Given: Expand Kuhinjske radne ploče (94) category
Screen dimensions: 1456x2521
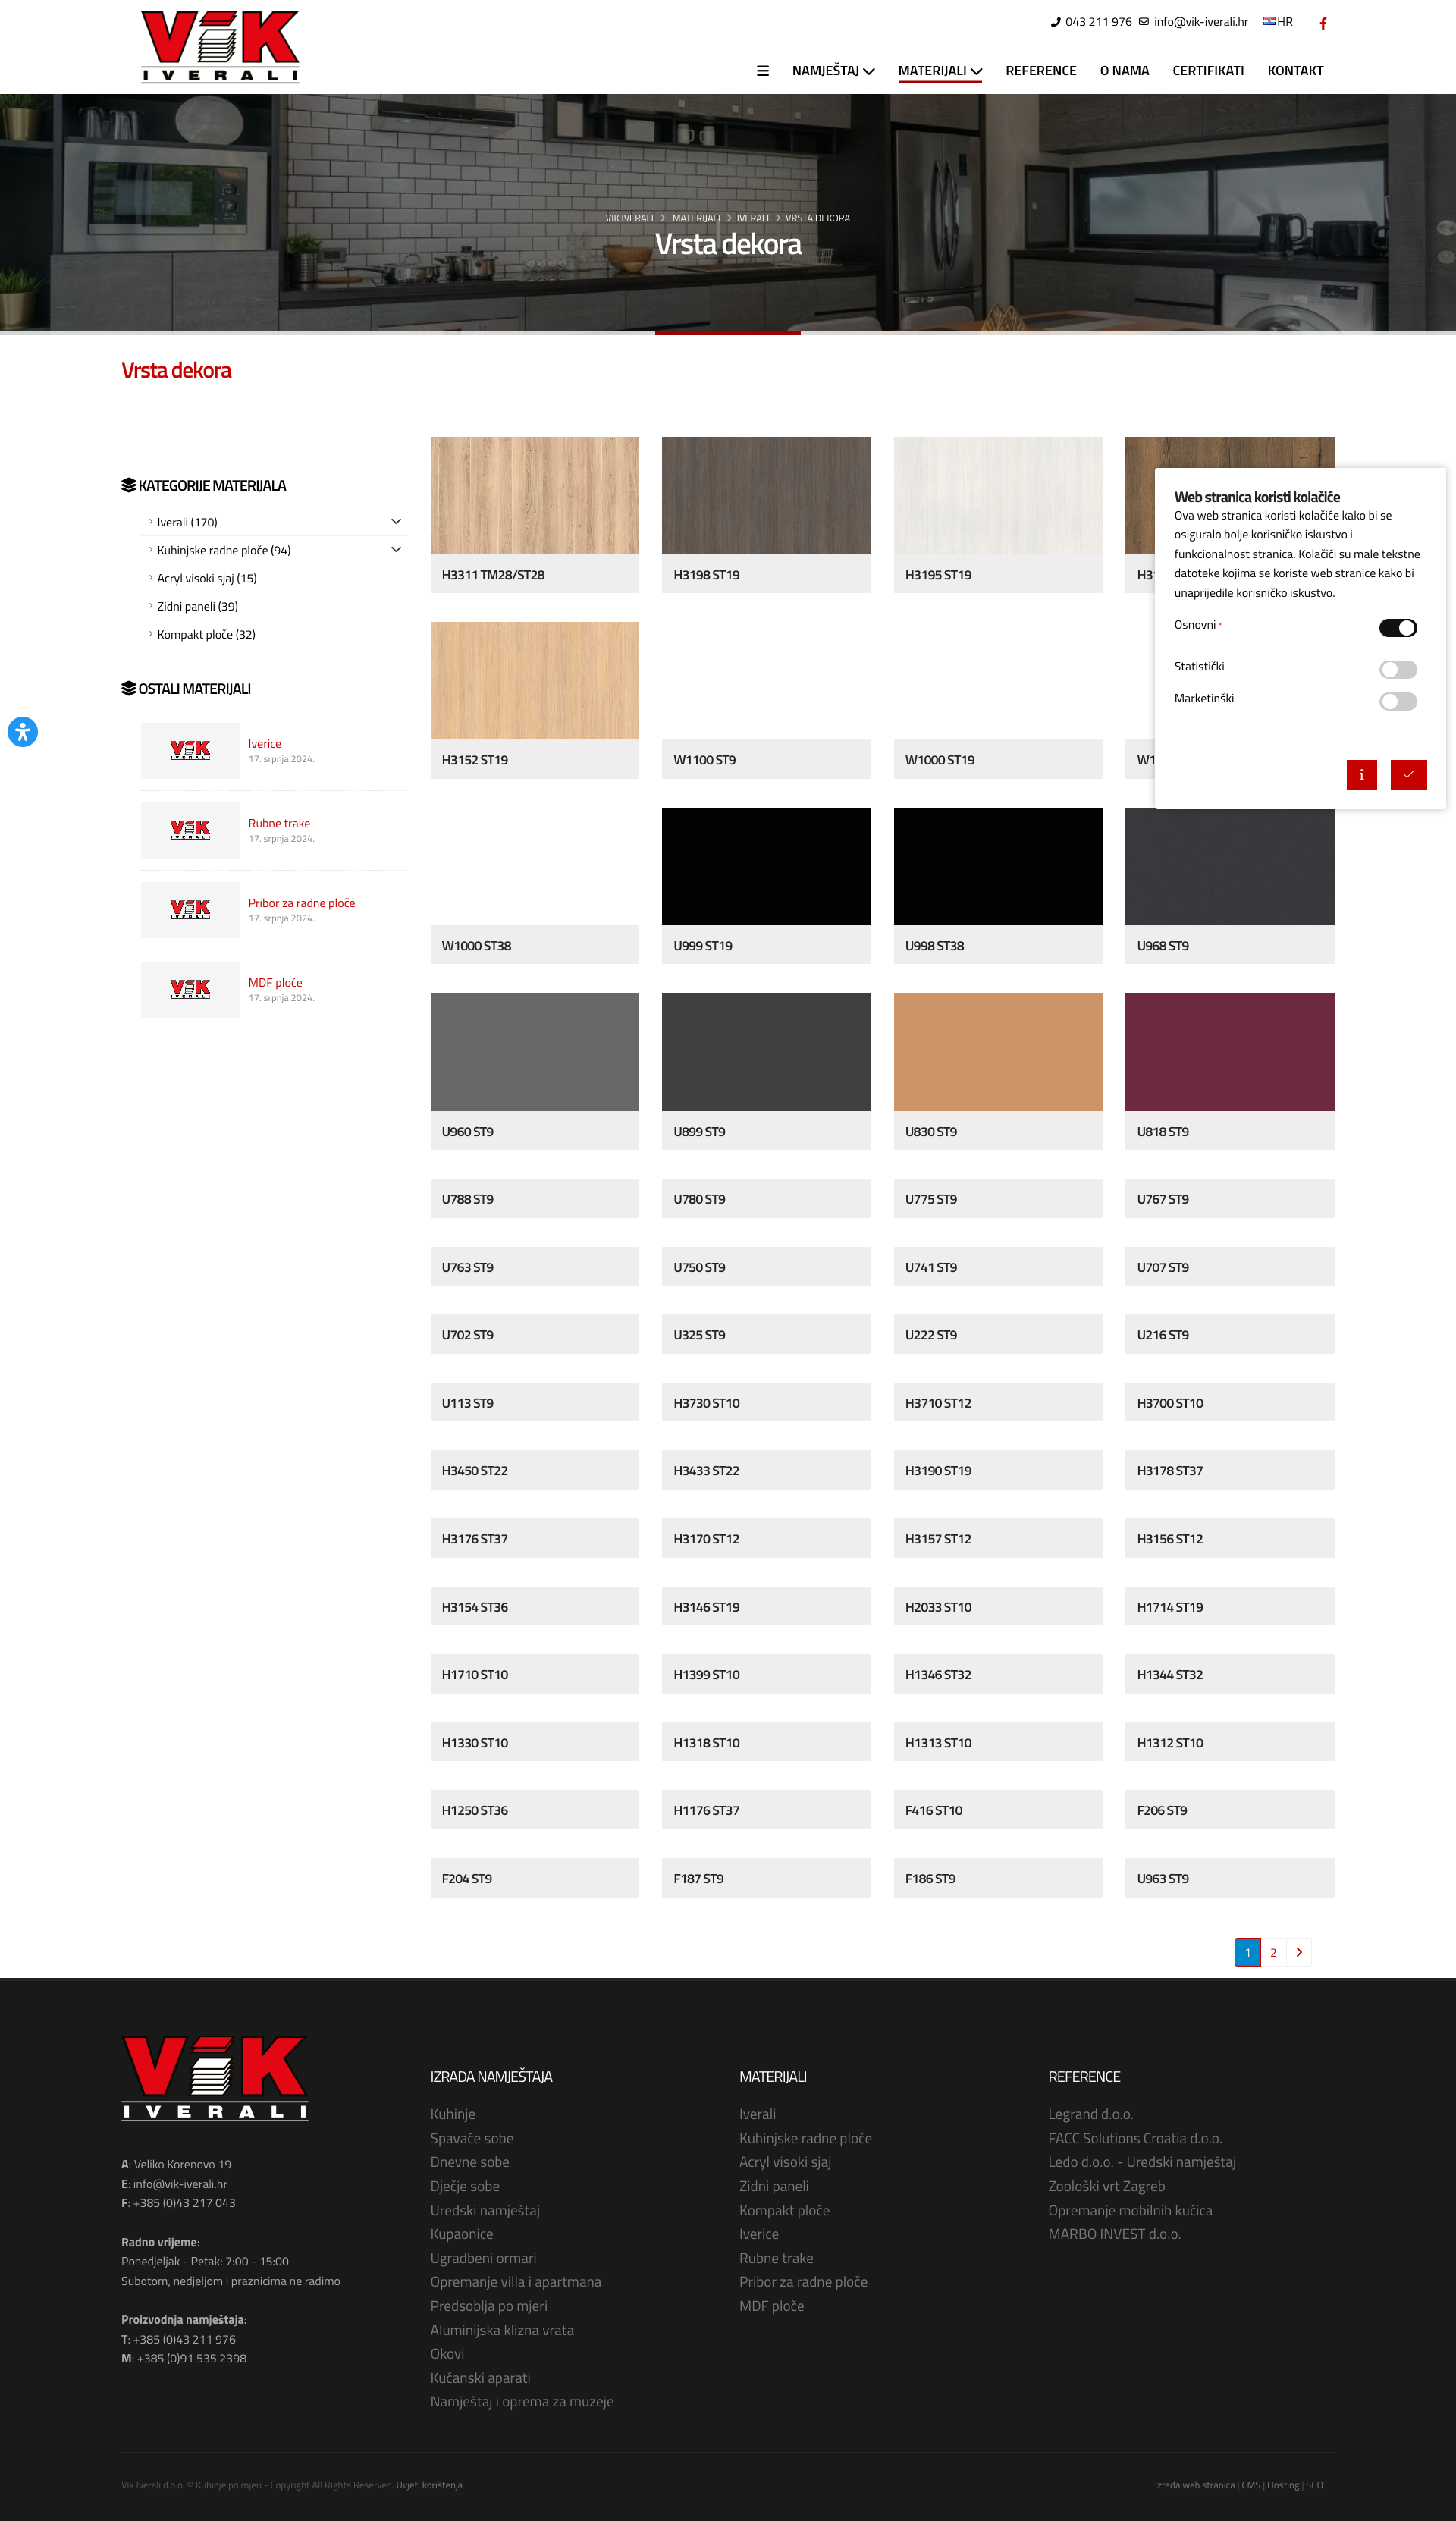Looking at the screenshot, I should [x=396, y=549].
